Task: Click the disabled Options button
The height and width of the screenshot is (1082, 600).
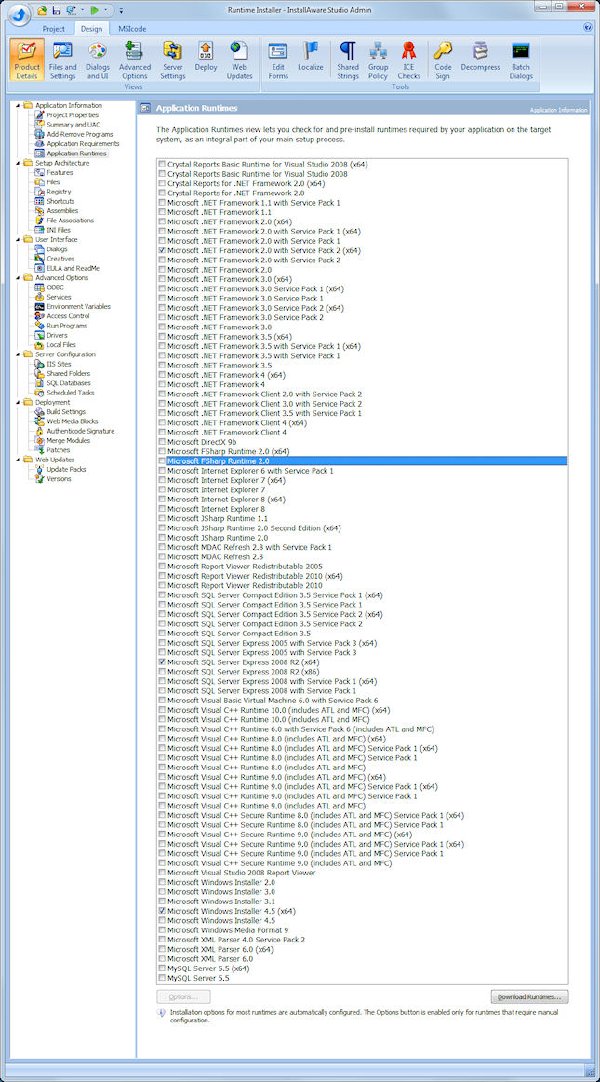Action: (183, 996)
